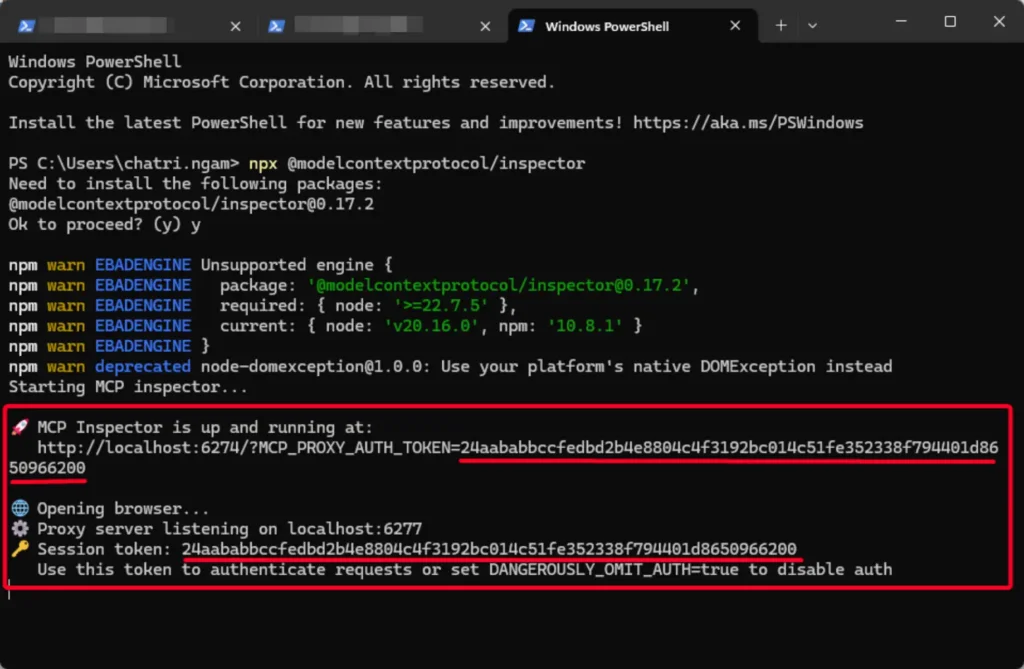Minimize the Windows Terminal window
Screen dimensions: 1024x669
tap(903, 22)
